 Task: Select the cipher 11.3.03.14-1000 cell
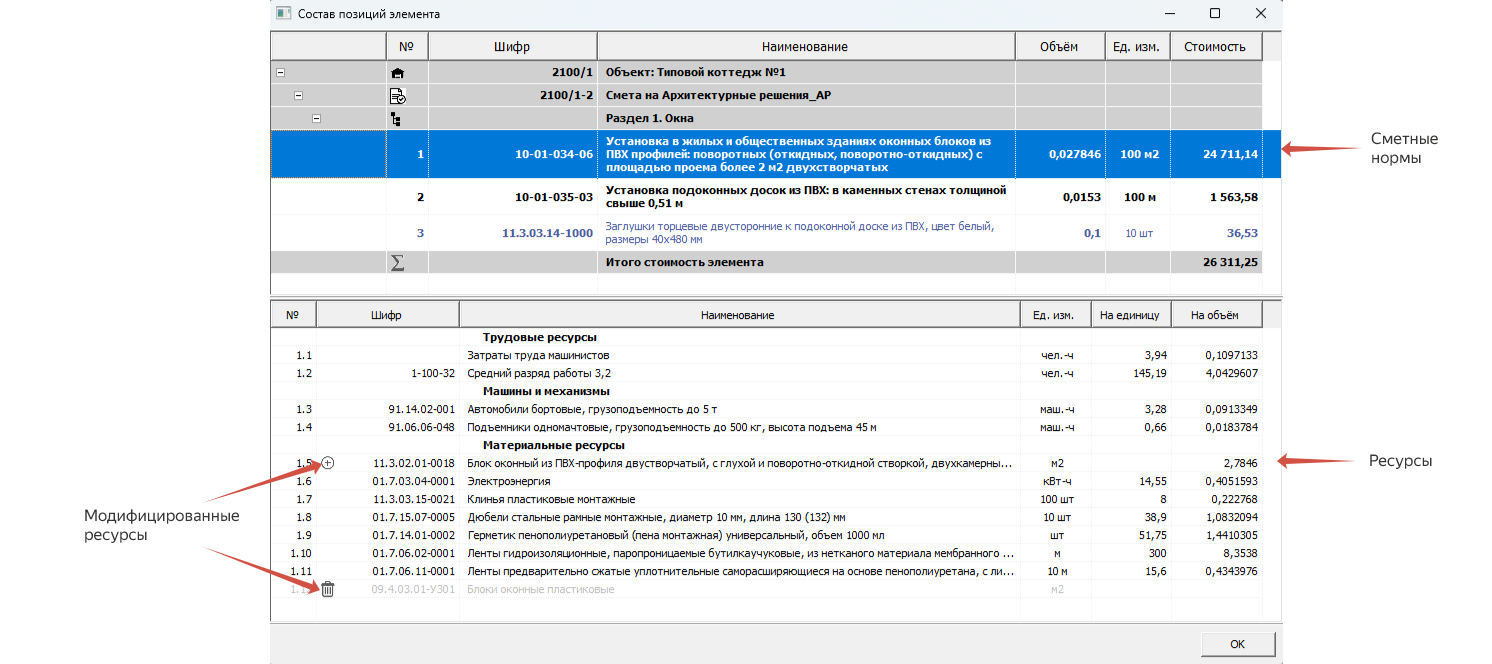point(512,233)
